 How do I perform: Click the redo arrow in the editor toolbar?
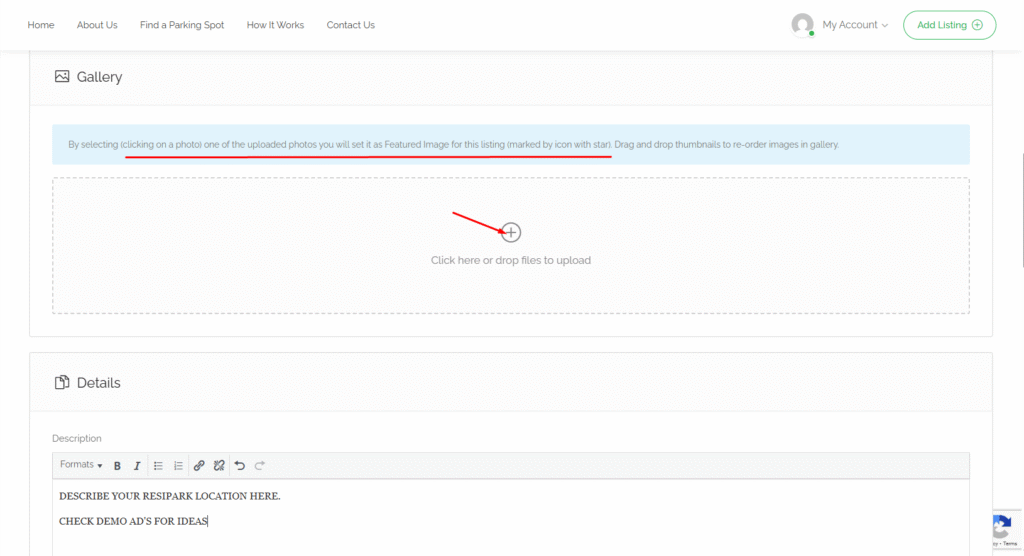[x=260, y=466]
